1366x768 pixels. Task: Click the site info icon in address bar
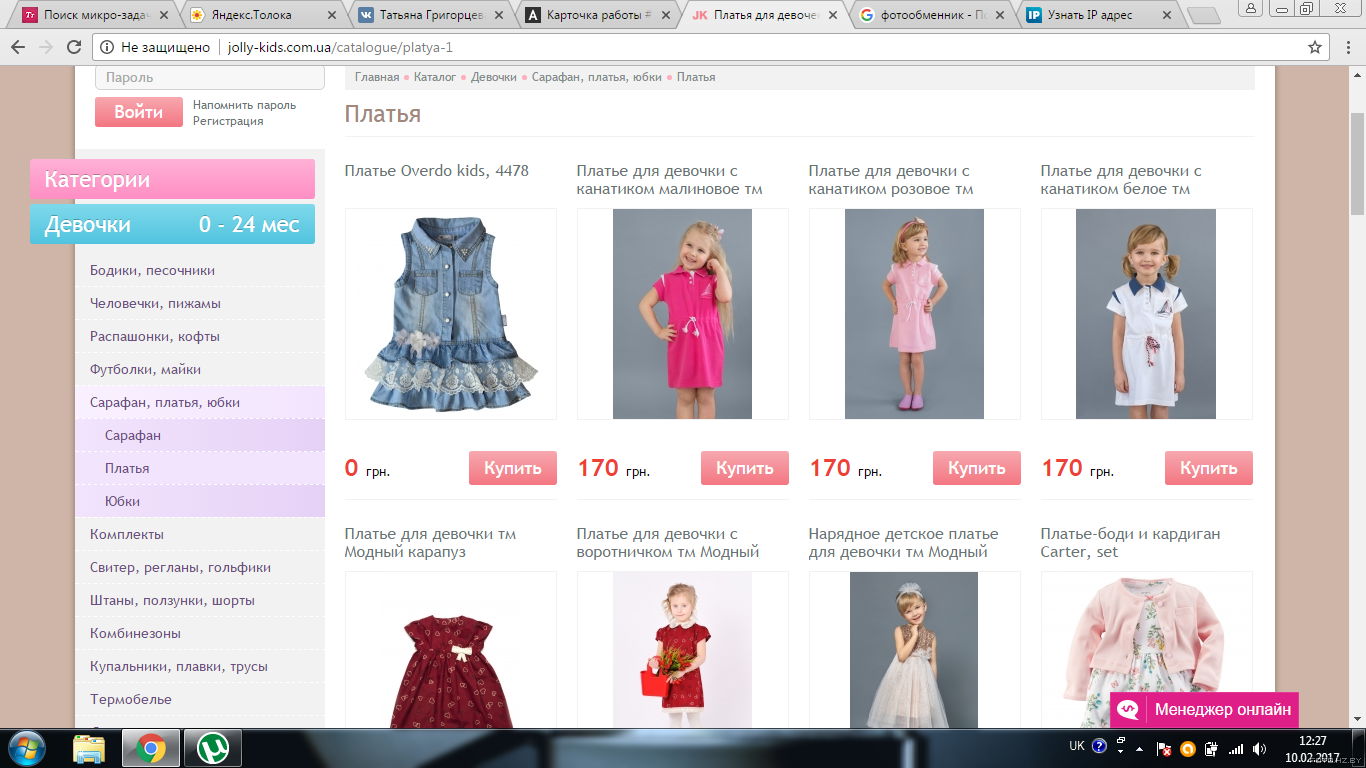coord(107,47)
